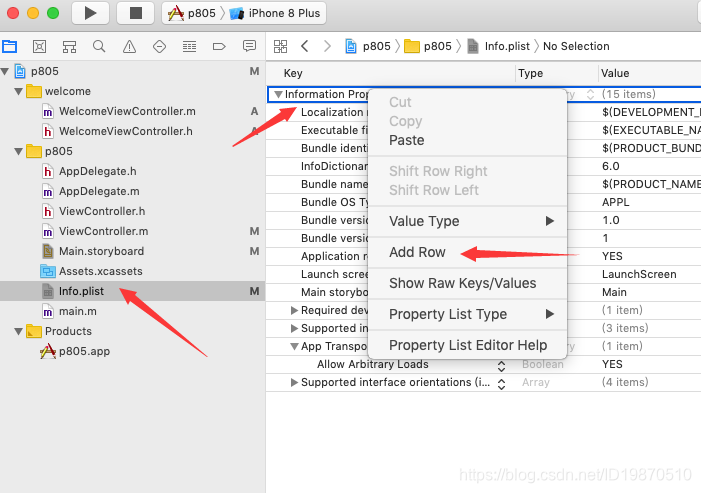Collapse the p805 project root
Screen dimensions: 701x493
point(5,72)
